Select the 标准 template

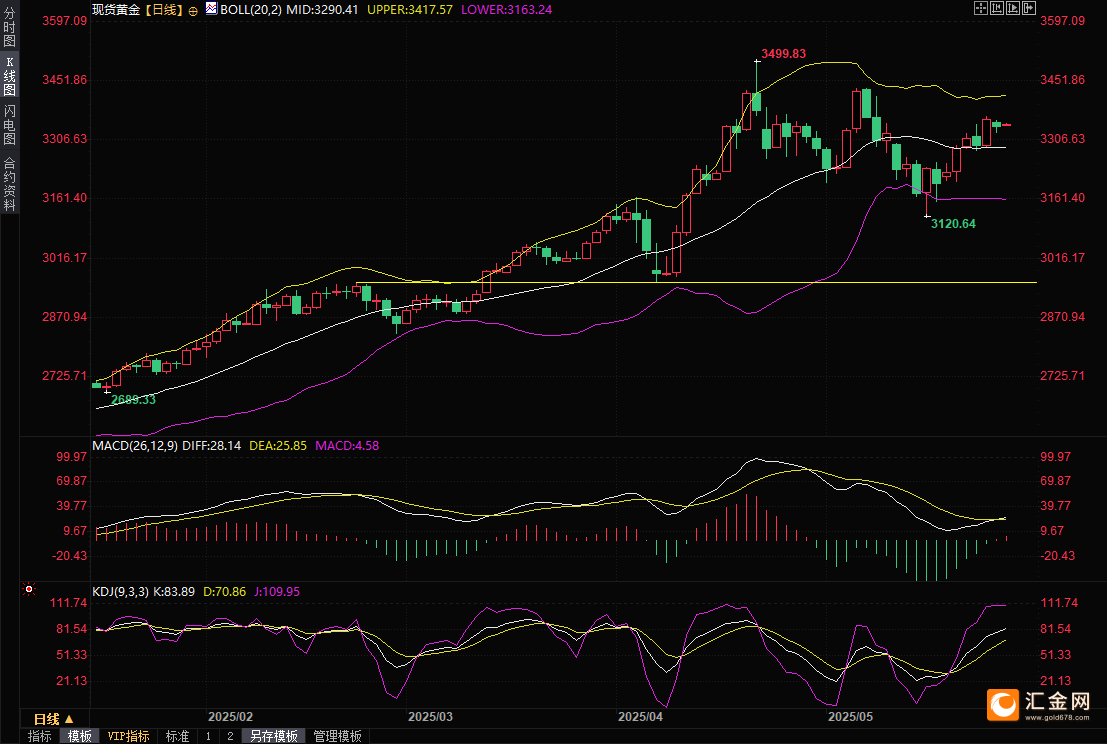click(x=177, y=736)
